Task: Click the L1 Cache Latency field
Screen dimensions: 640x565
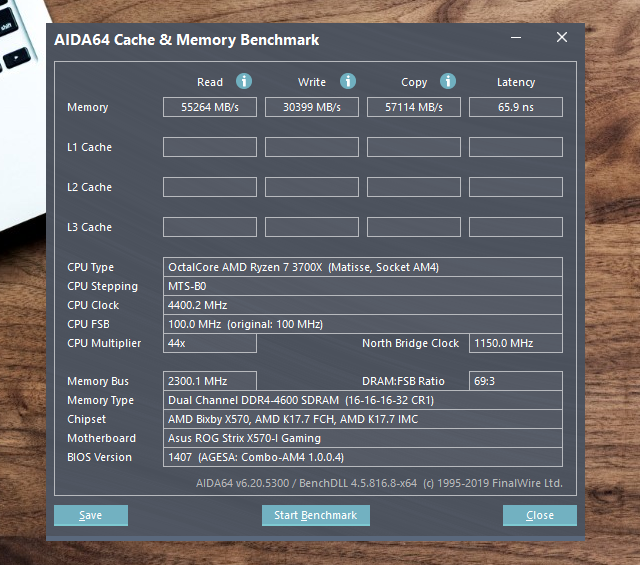Action: pyautogui.click(x=516, y=147)
